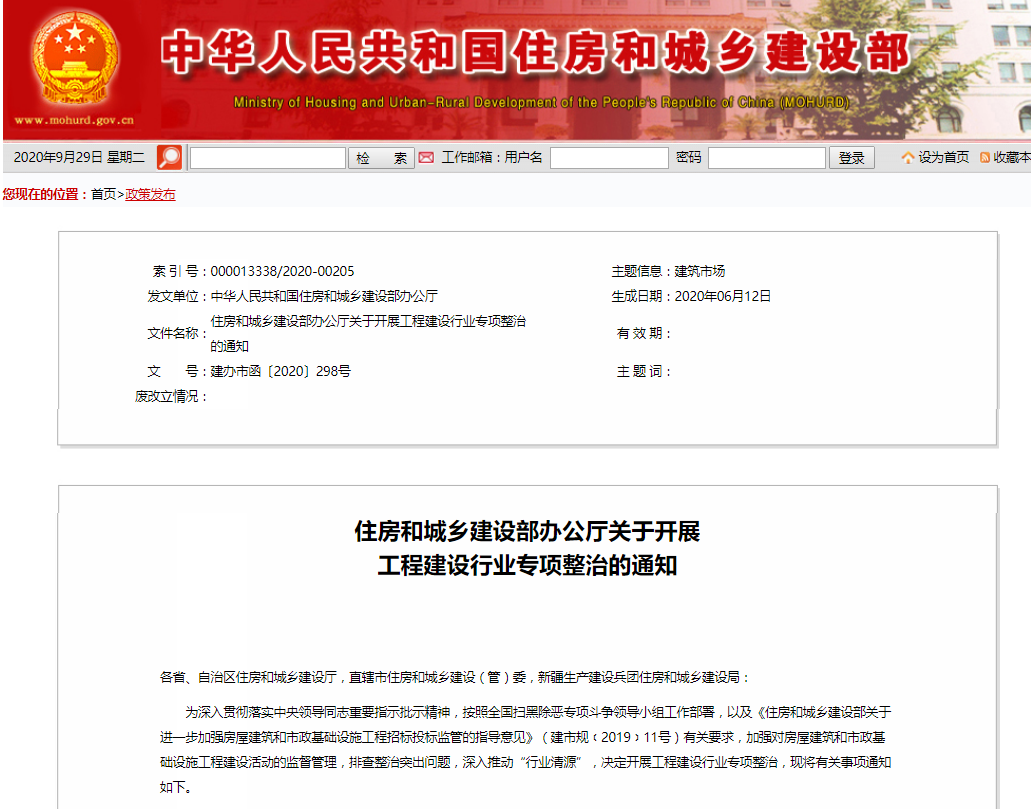
Task: Click the subject value 建筑市场
Action: tap(700, 271)
